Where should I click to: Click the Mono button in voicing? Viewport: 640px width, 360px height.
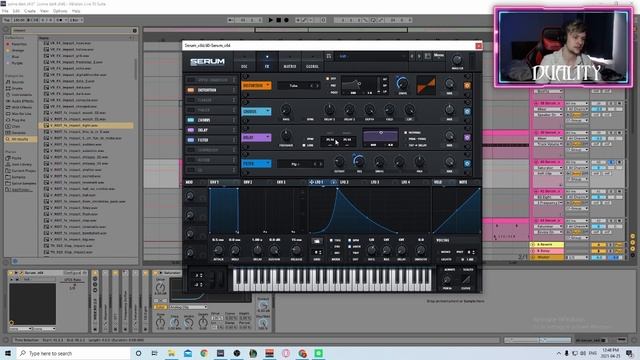pos(446,252)
